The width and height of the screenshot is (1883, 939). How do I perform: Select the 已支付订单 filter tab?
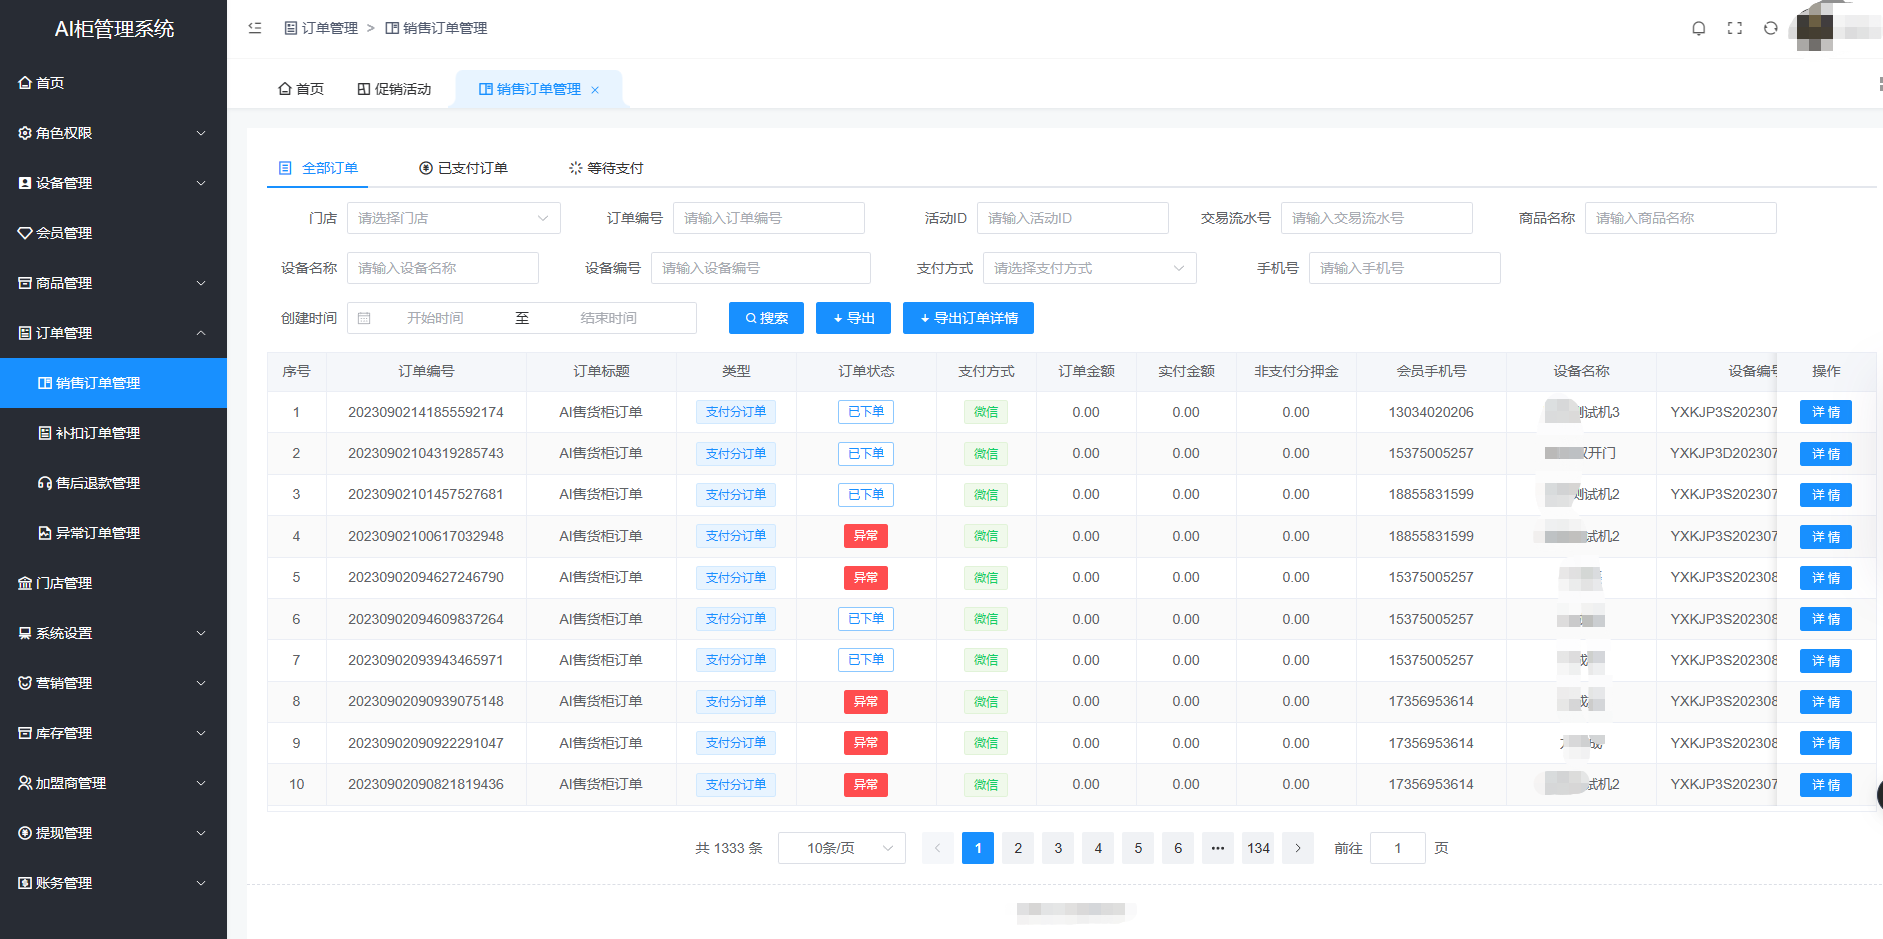point(463,168)
